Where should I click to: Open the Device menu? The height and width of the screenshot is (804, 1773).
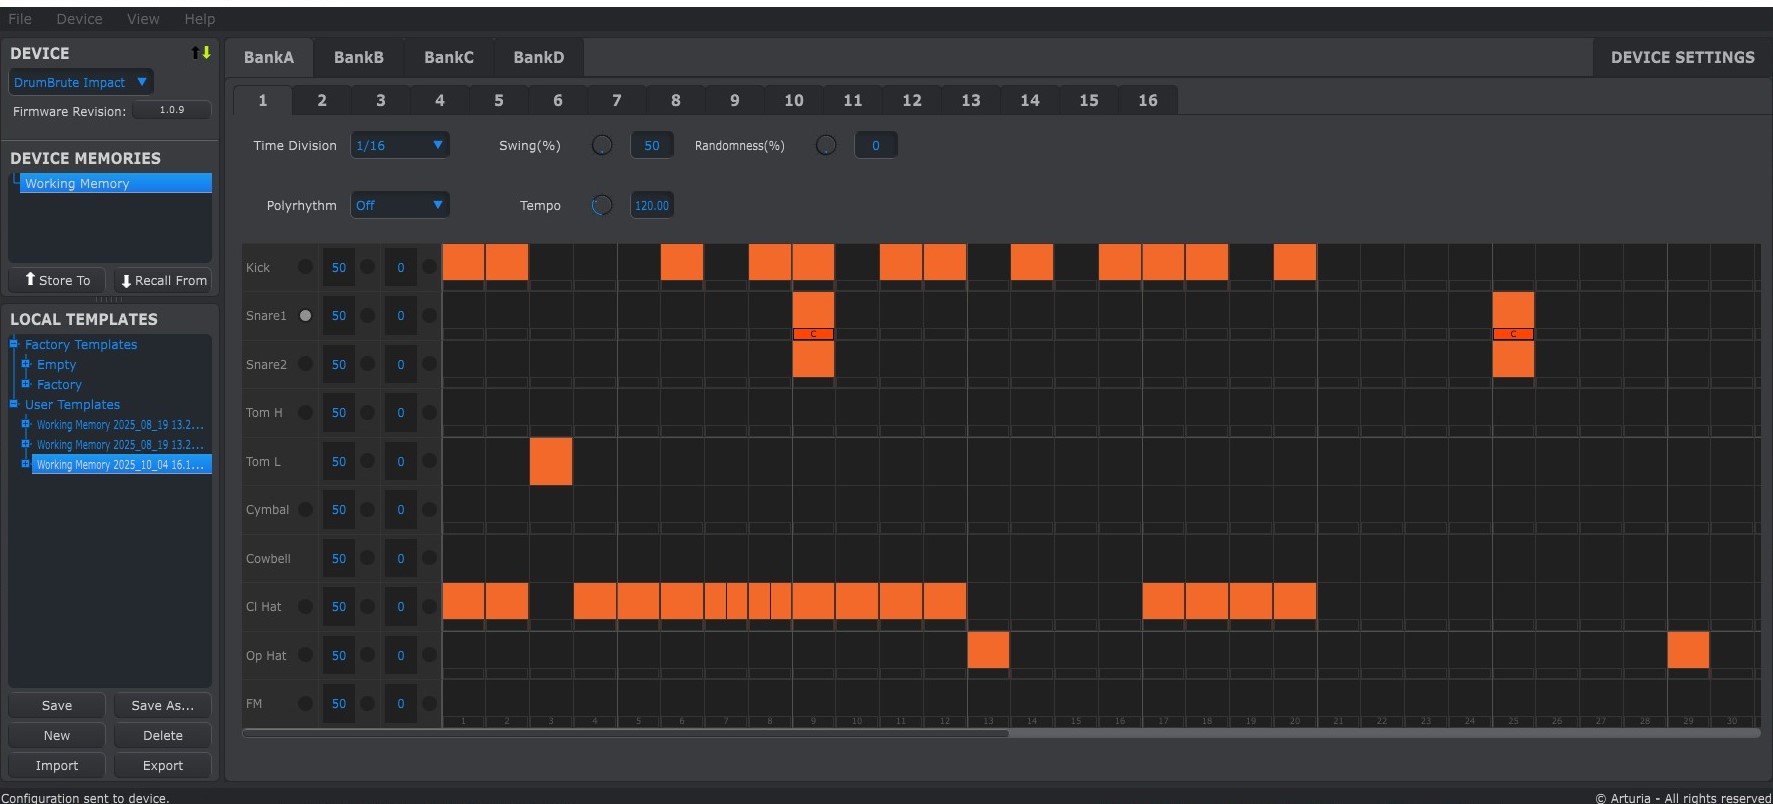79,19
